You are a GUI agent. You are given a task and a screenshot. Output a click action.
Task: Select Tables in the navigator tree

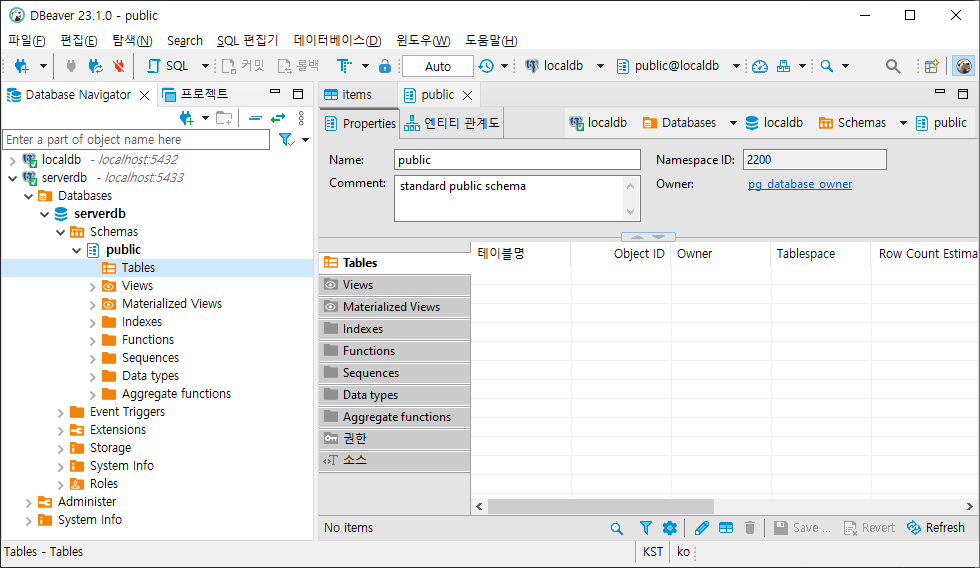(x=138, y=267)
